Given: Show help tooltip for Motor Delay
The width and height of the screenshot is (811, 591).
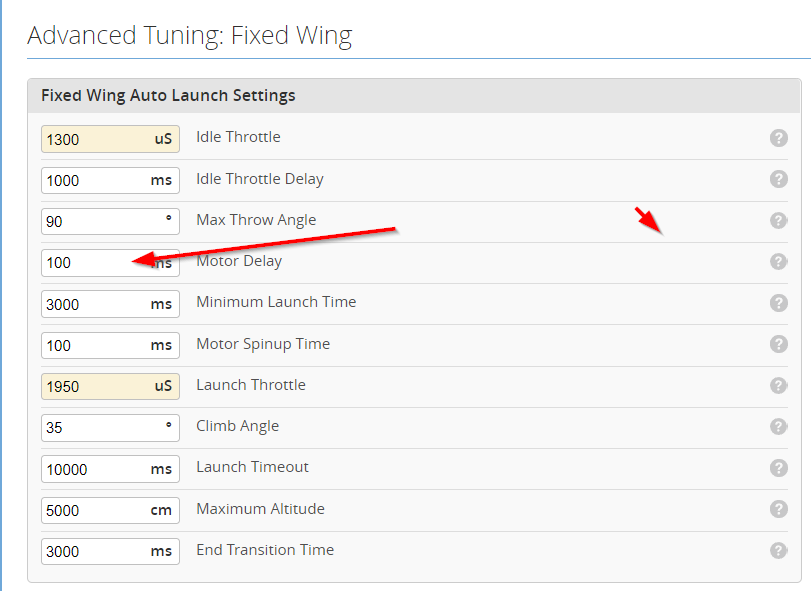Looking at the screenshot, I should click(x=778, y=262).
